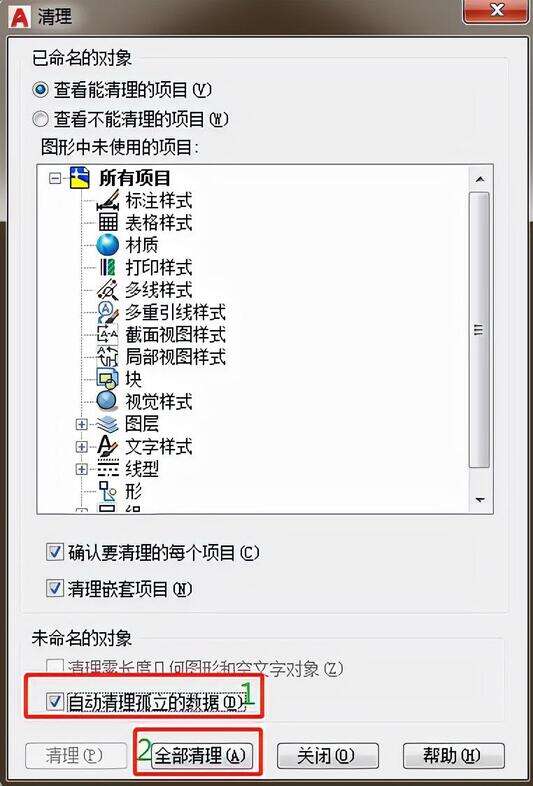Toggle 清理嵌套项目 checkbox
This screenshot has width=533, height=786.
(x=55, y=588)
